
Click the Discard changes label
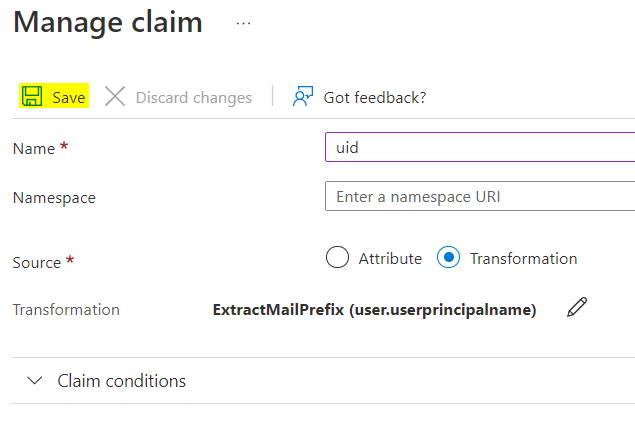(193, 97)
